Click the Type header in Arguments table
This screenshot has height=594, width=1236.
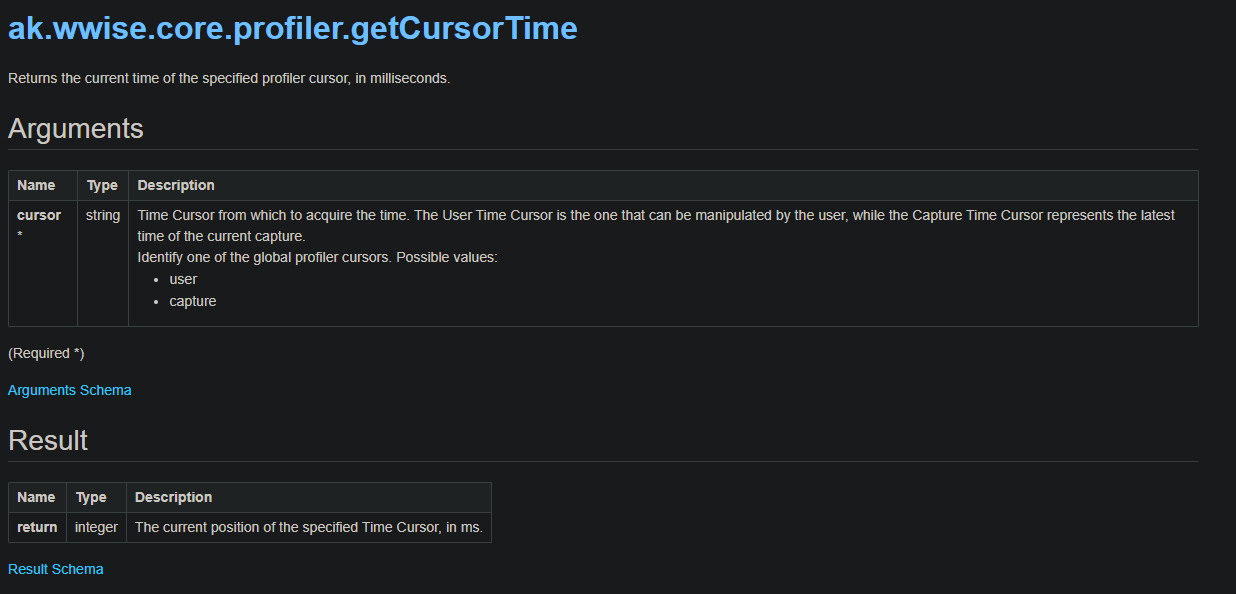tap(103, 185)
